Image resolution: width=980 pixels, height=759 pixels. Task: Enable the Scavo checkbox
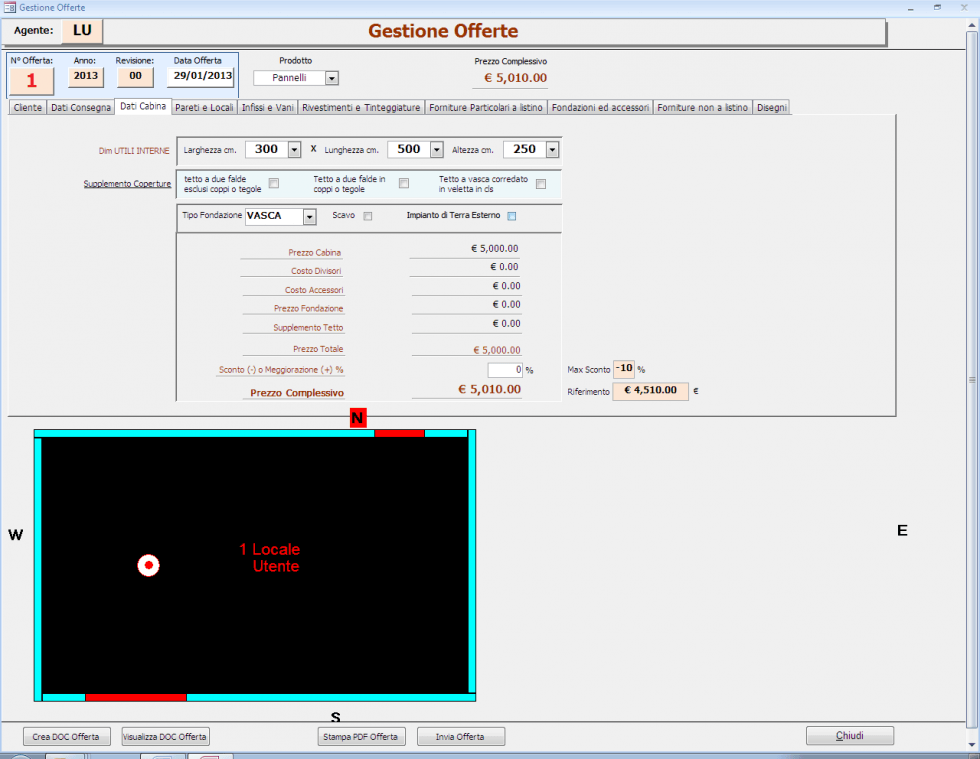tap(368, 216)
